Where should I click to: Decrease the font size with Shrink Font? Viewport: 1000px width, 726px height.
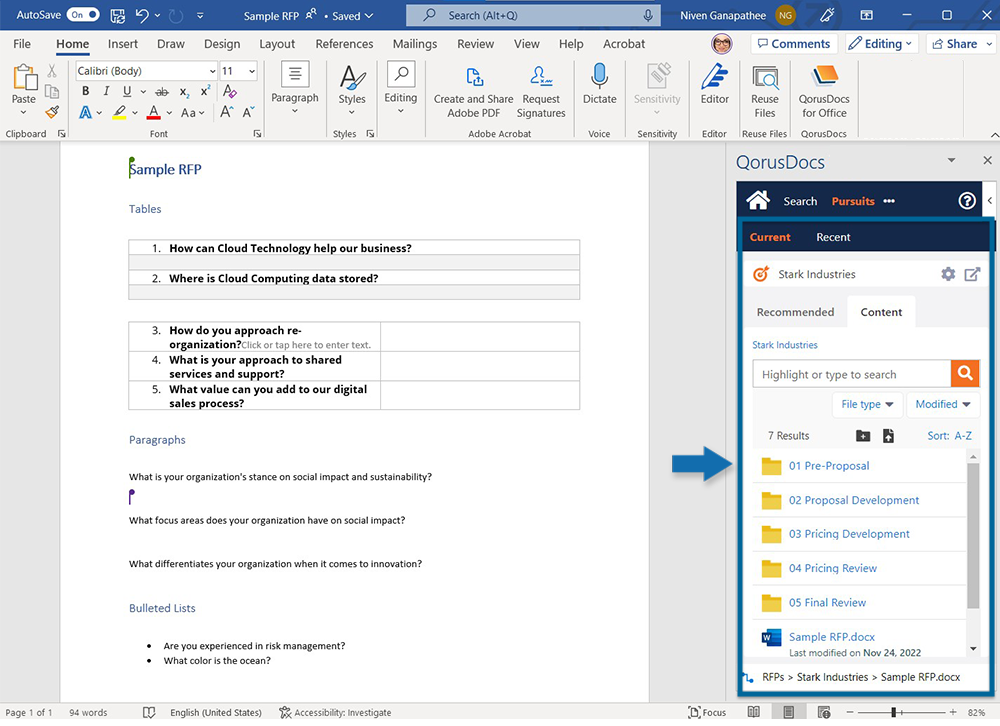[249, 113]
